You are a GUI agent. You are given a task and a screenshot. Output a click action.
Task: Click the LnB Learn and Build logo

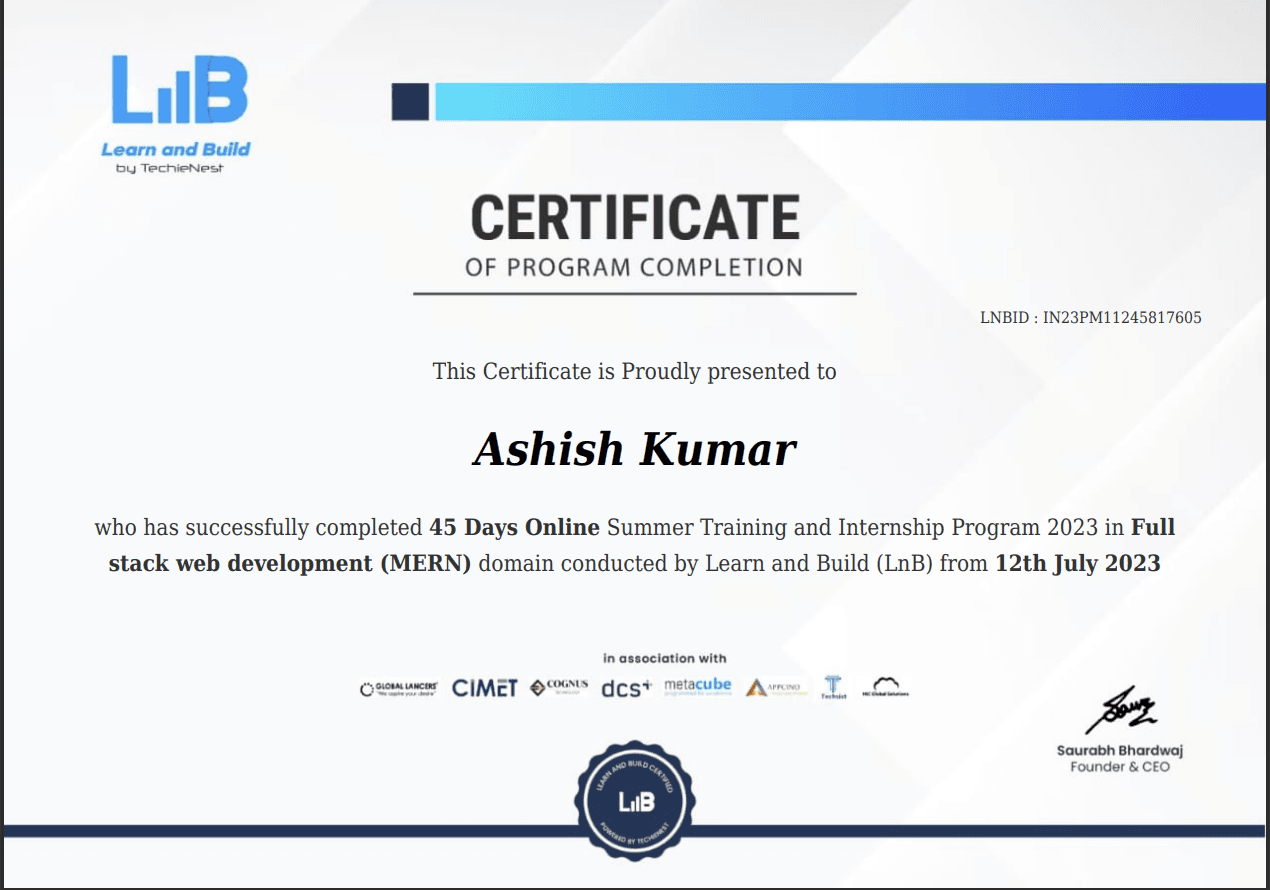(x=176, y=114)
